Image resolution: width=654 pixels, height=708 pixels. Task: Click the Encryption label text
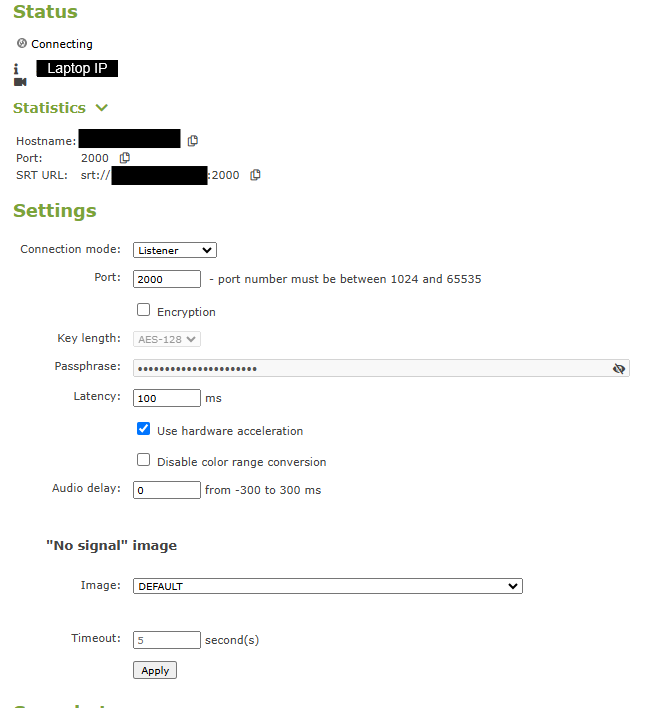(x=186, y=312)
